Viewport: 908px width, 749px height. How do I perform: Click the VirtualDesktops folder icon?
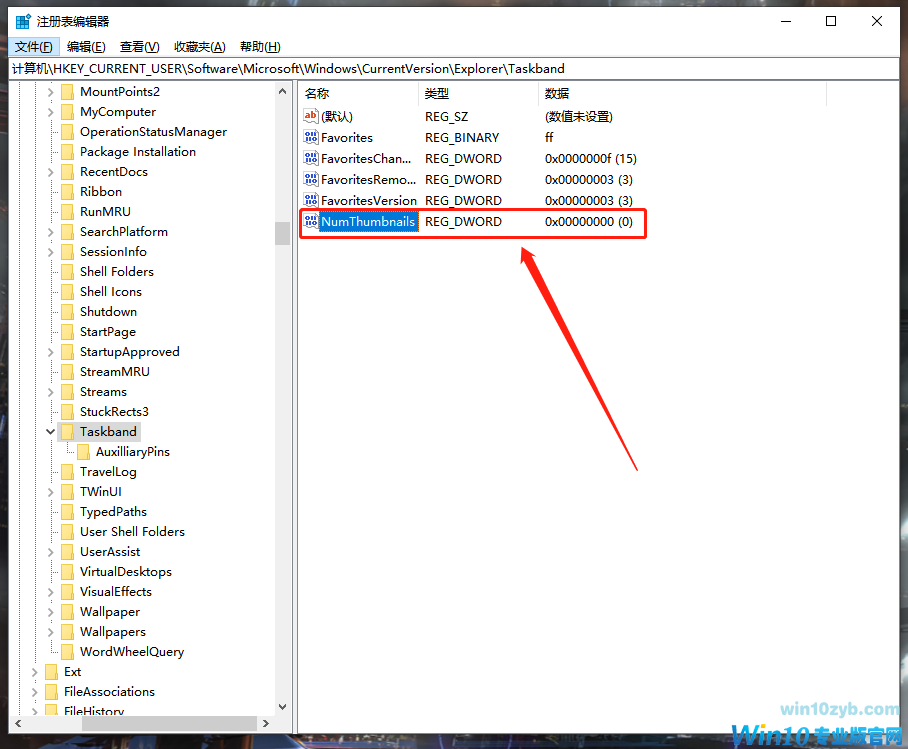[x=68, y=572]
